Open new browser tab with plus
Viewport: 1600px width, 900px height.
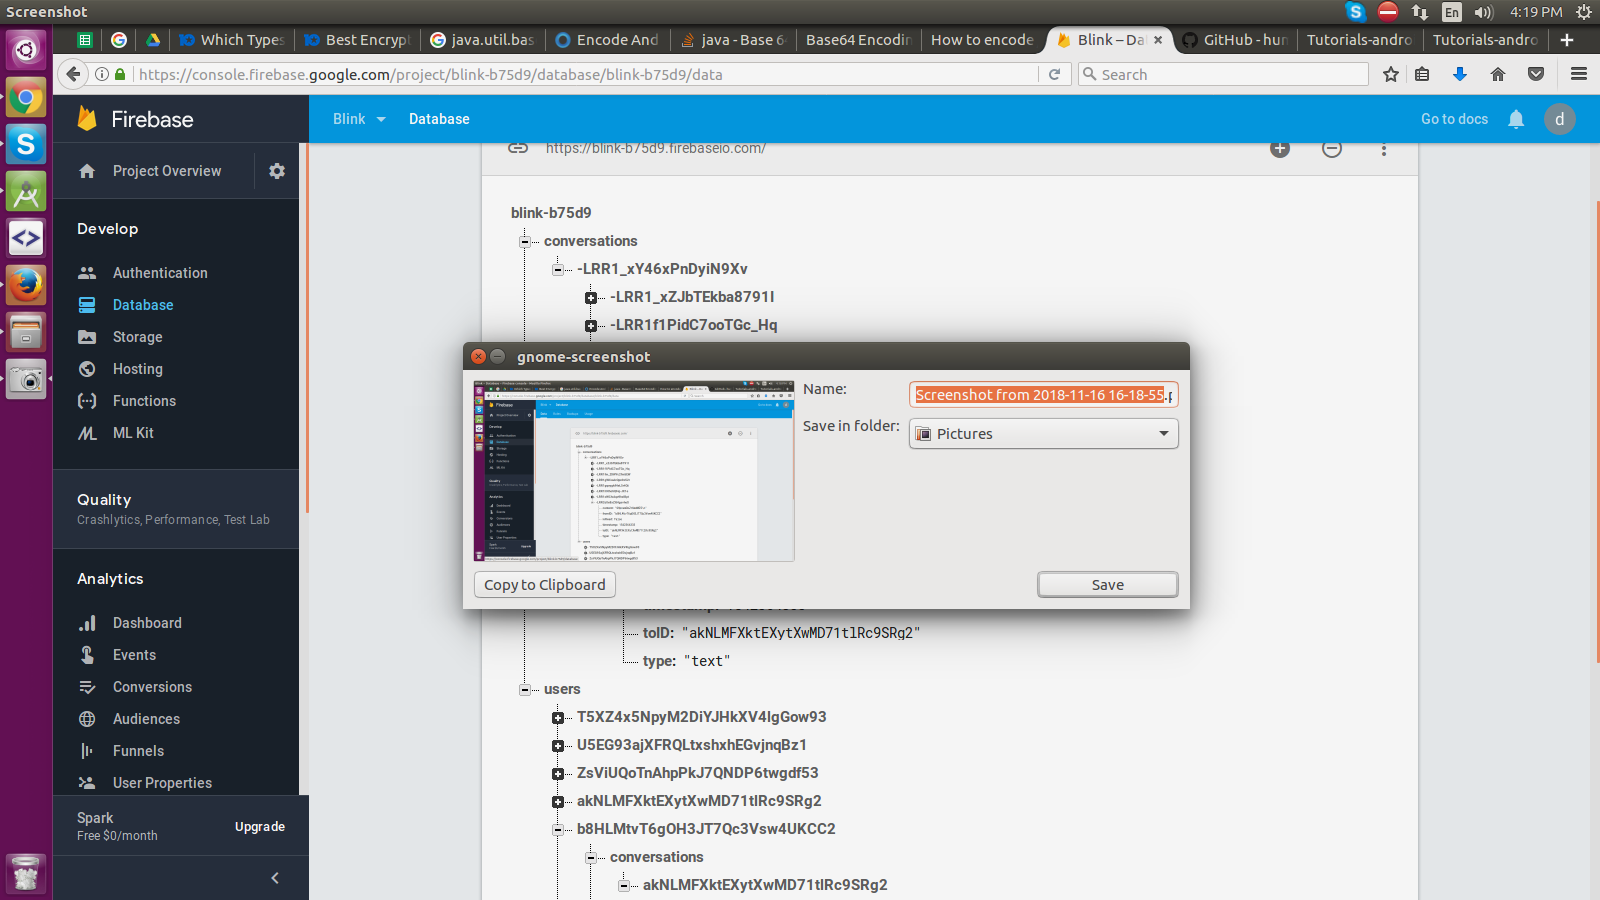1567,40
